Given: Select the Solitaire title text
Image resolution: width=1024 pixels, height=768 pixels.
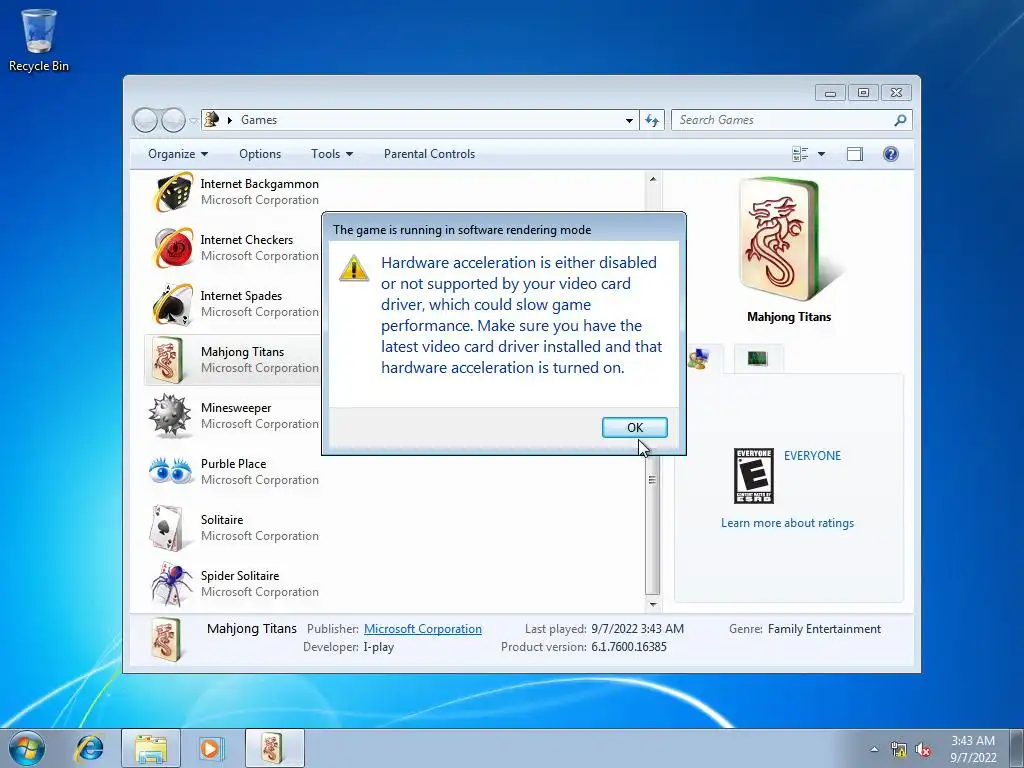Looking at the screenshot, I should (x=222, y=520).
